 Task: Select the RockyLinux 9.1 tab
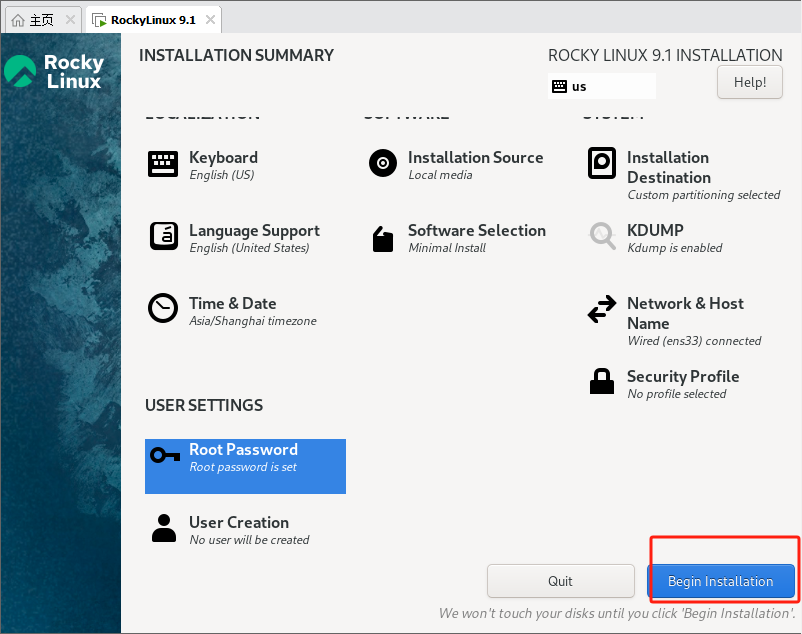pyautogui.click(x=155, y=18)
